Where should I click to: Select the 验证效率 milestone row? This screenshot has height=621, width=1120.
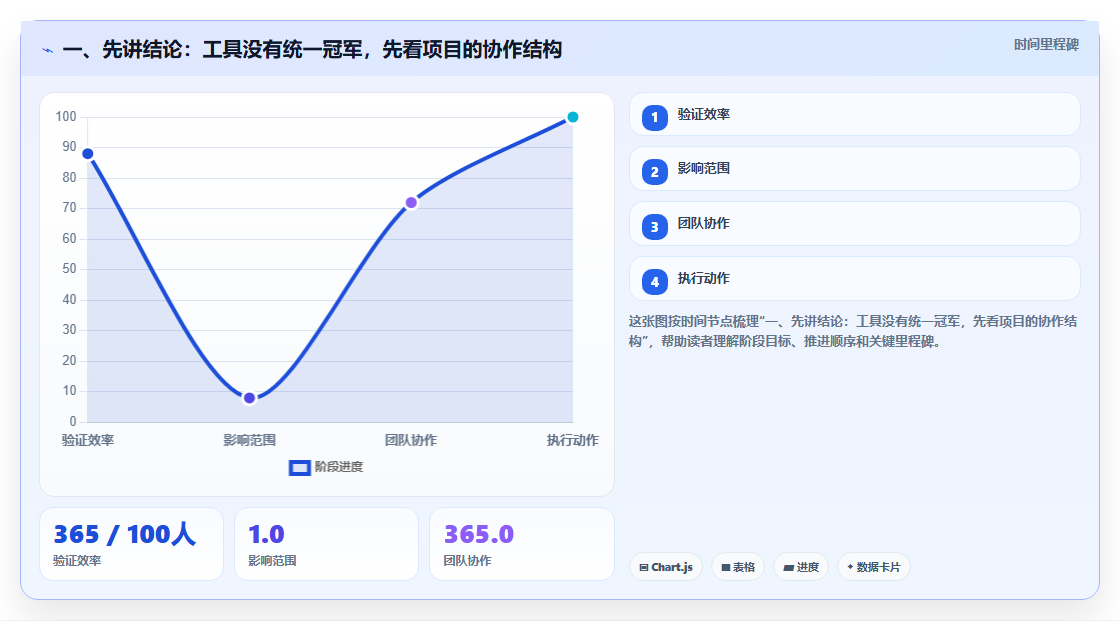(854, 114)
